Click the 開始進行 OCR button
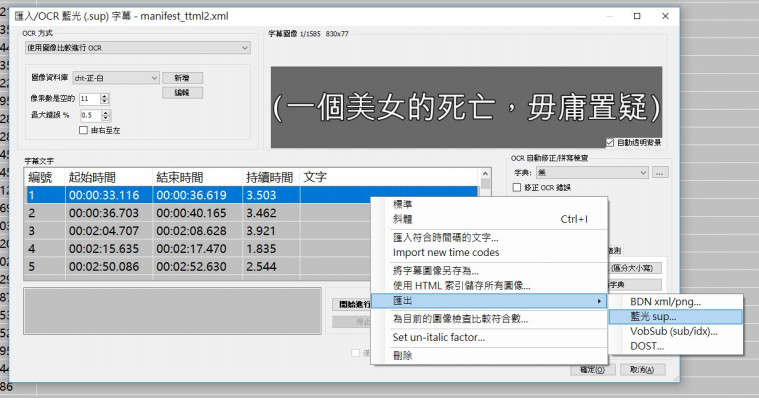This screenshot has width=759, height=400. [x=352, y=304]
